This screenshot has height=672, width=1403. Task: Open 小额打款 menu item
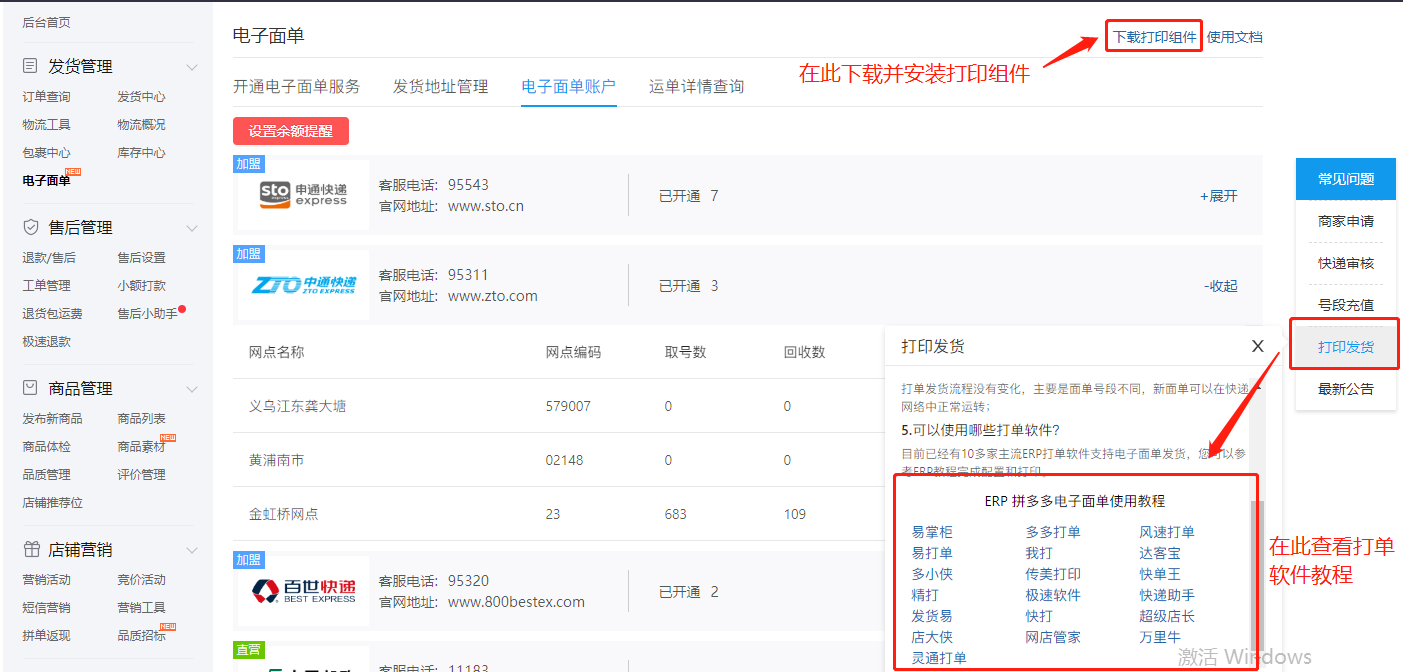tap(141, 286)
